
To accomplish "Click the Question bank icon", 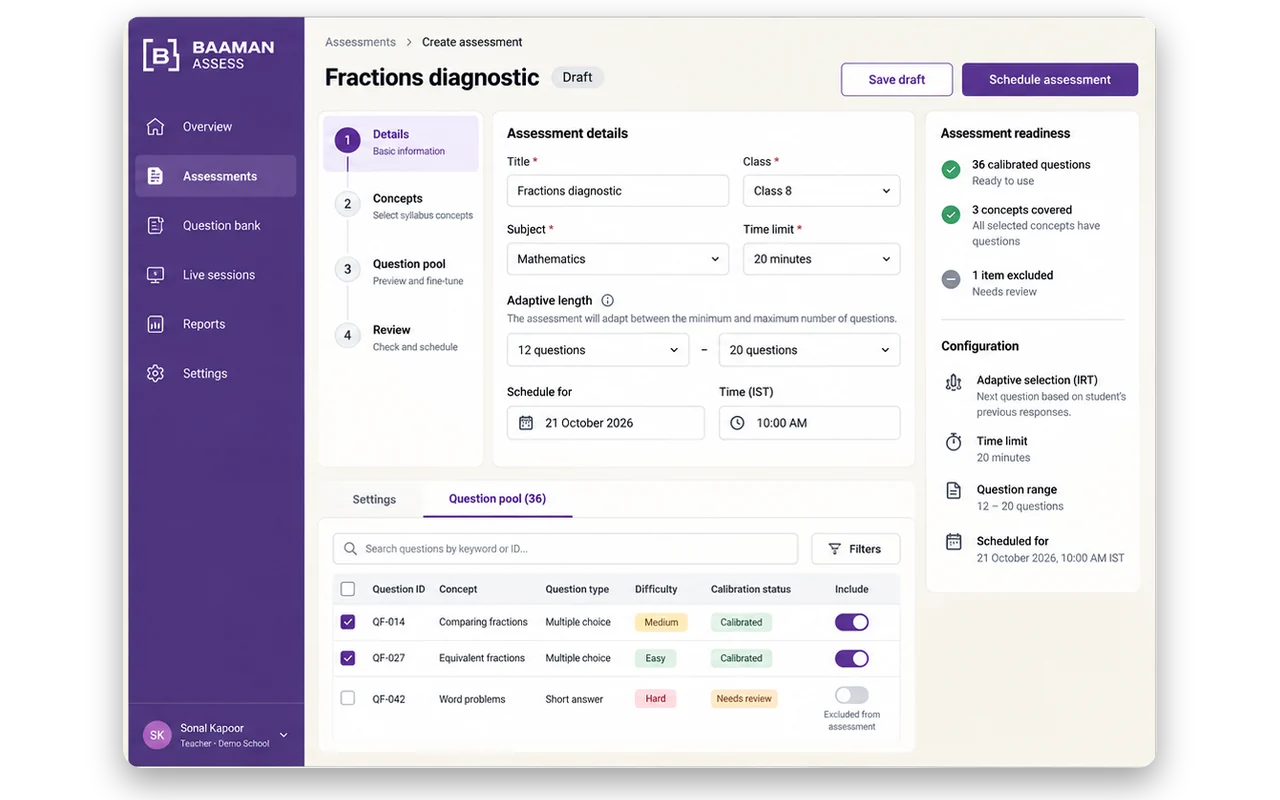I will pos(155,225).
